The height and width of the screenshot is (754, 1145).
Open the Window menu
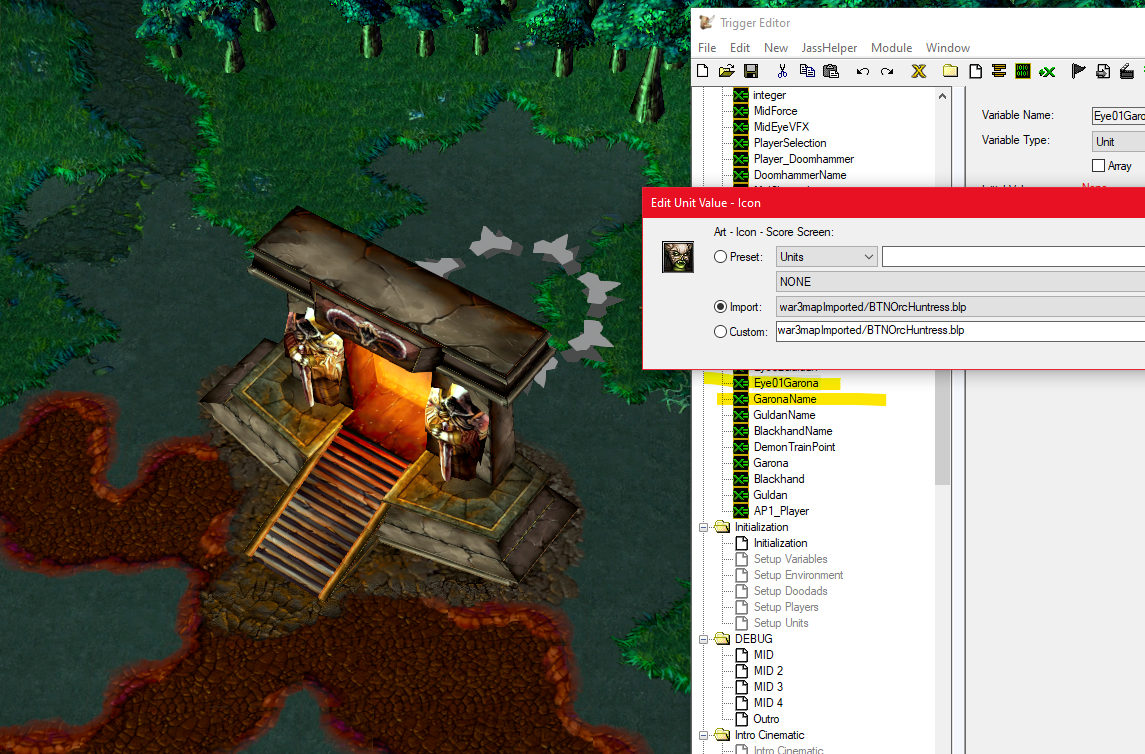(948, 47)
